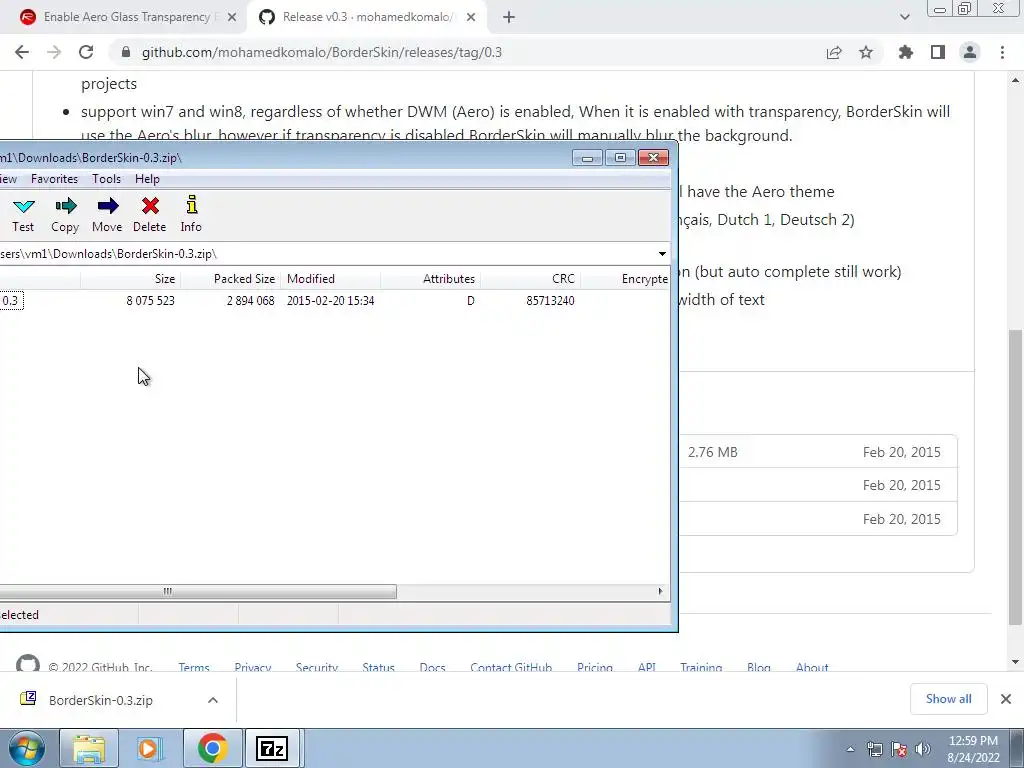Go forward in Chrome
The width and height of the screenshot is (1024, 768).
tap(54, 52)
